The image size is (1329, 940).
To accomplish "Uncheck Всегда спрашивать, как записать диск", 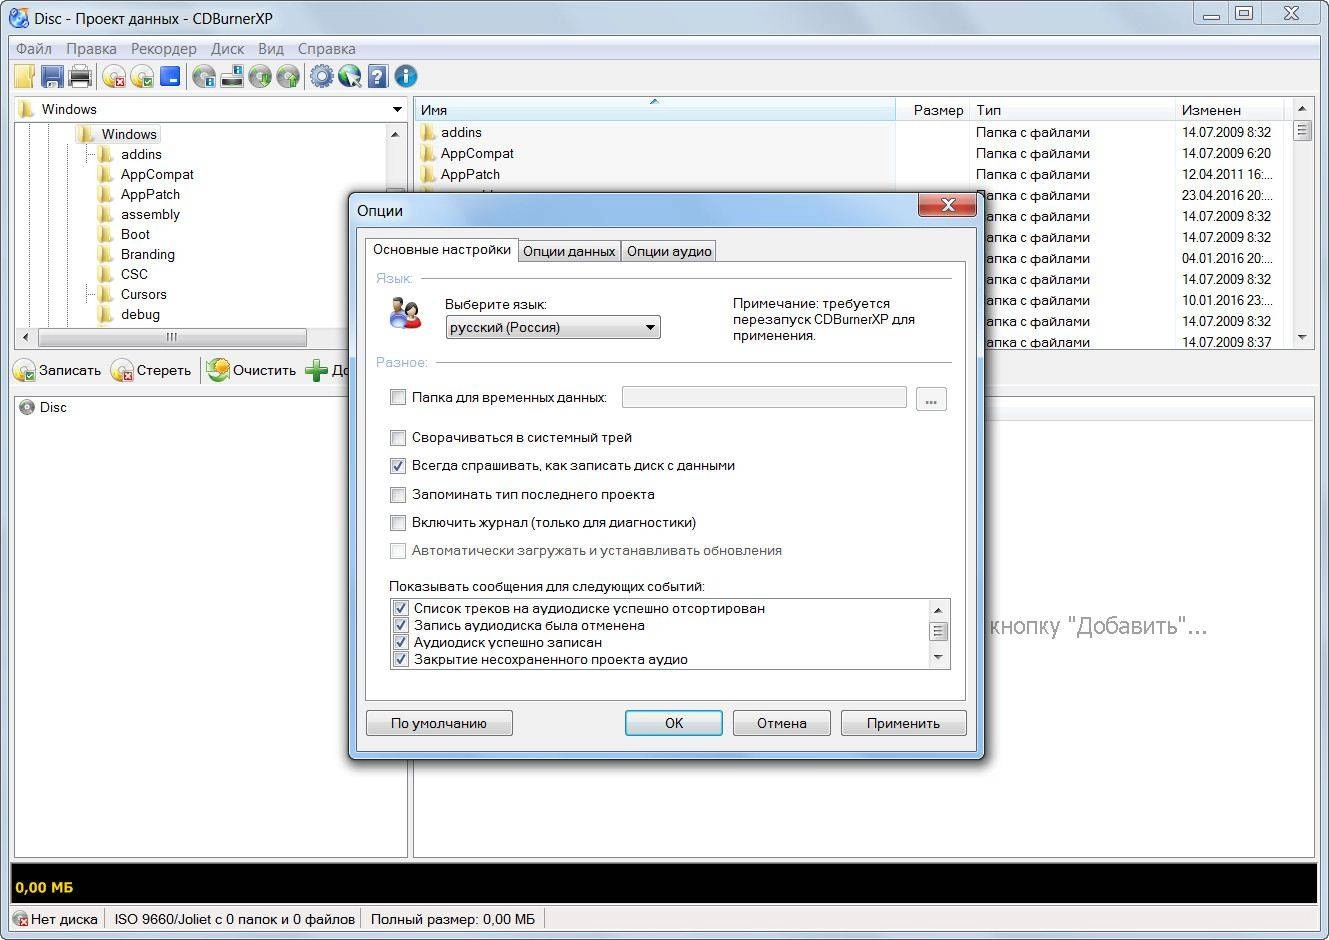I will point(398,465).
